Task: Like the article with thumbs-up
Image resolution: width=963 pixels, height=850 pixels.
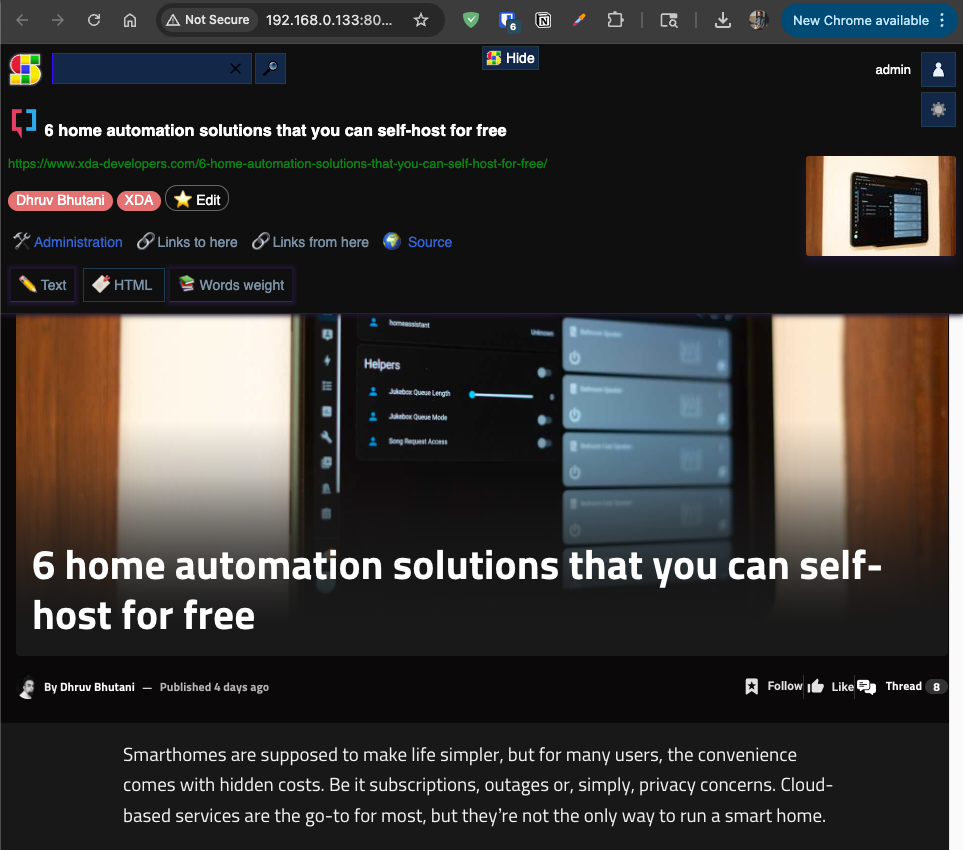Action: tap(830, 687)
